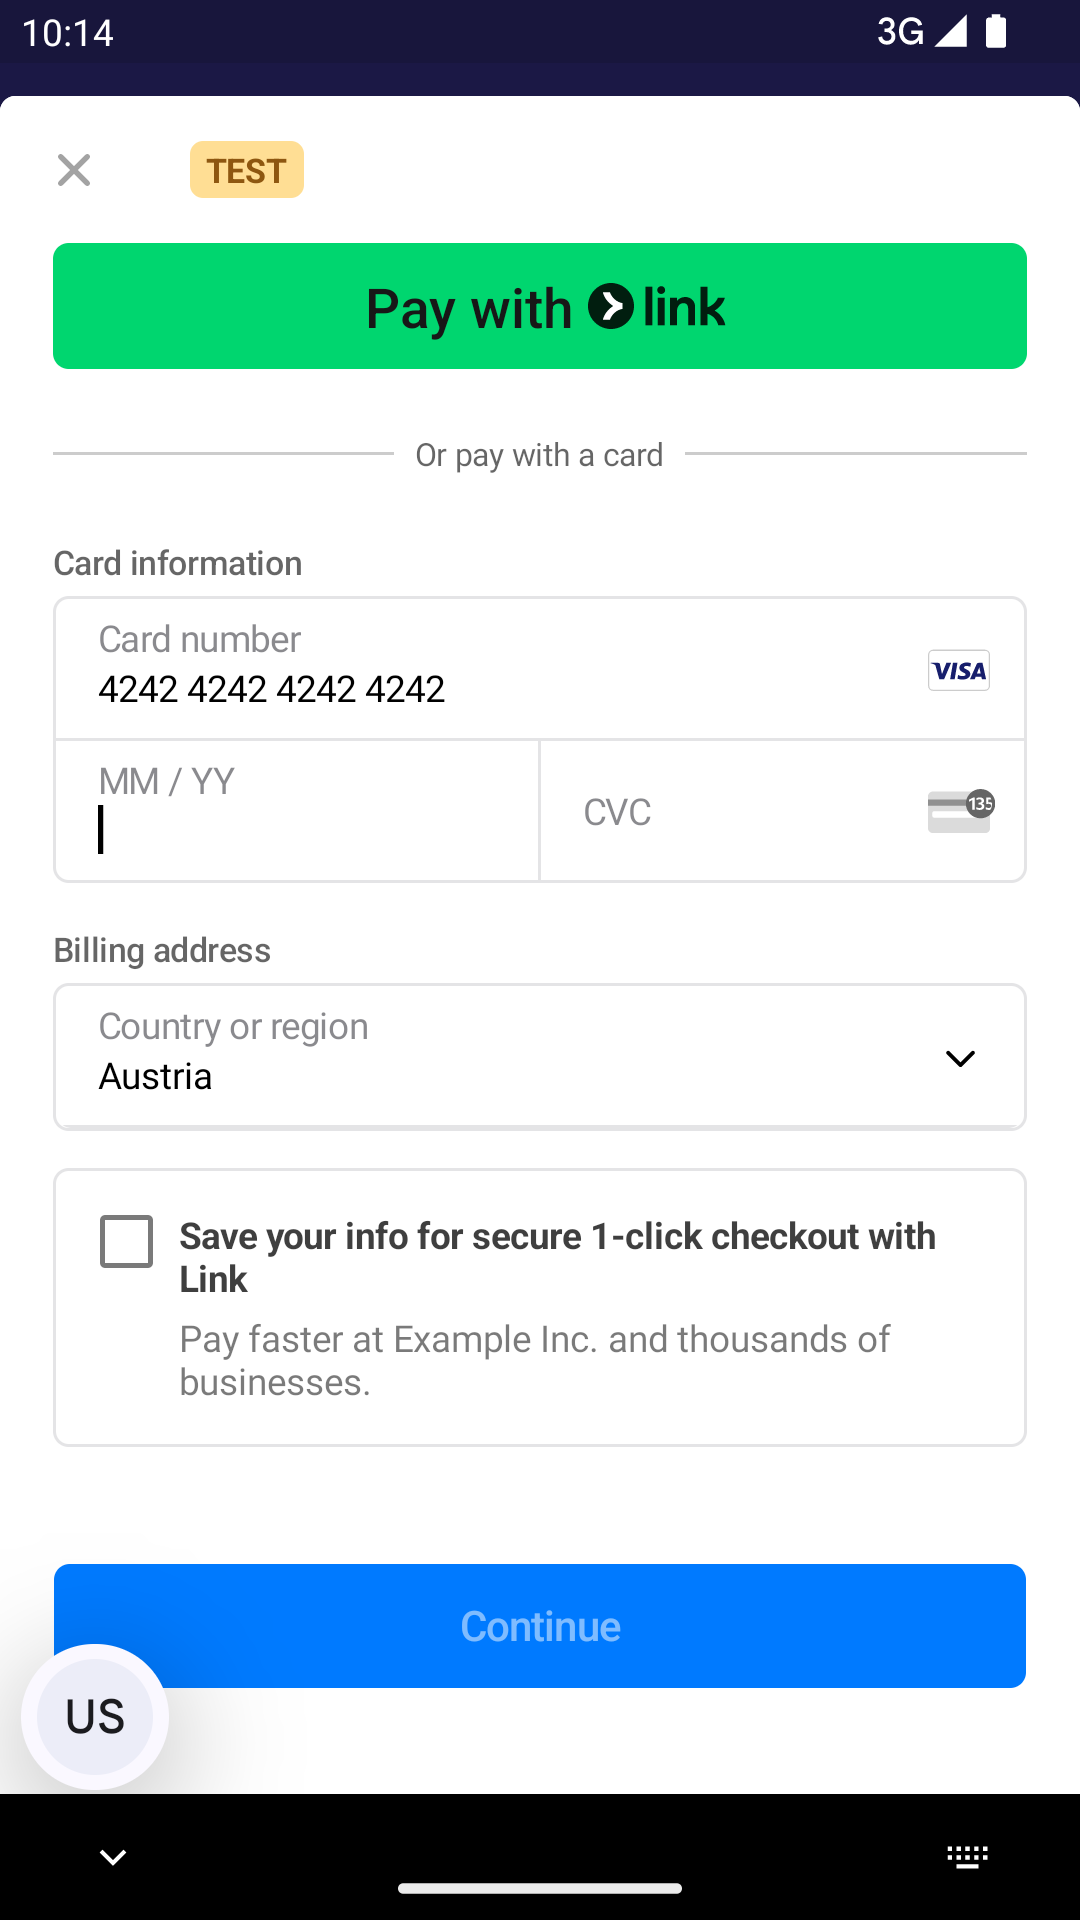Image resolution: width=1080 pixels, height=1920 pixels.
Task: Open the Austria country dropdown
Action: tap(500, 1058)
